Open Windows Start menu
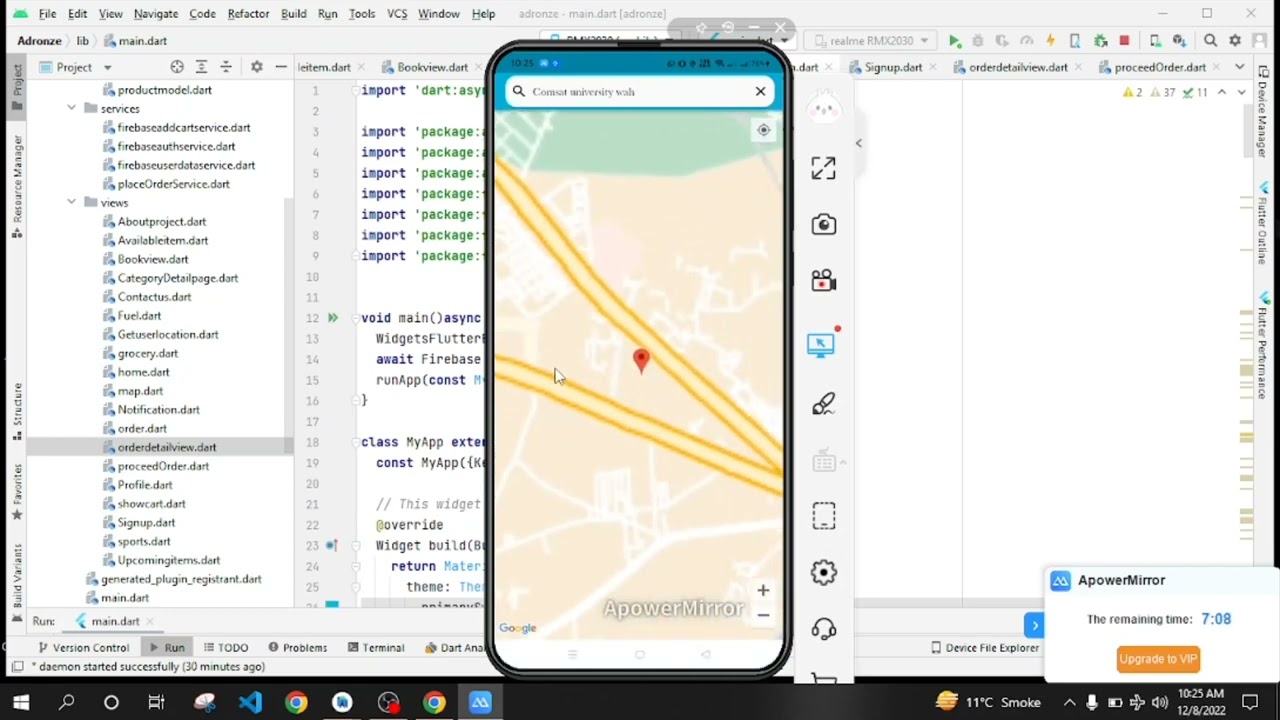1280x720 pixels. pos(21,702)
